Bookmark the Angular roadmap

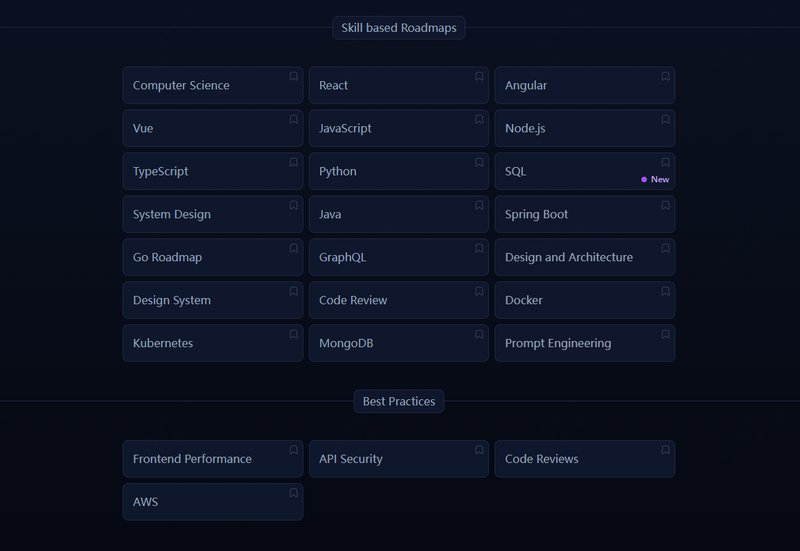[x=666, y=77]
